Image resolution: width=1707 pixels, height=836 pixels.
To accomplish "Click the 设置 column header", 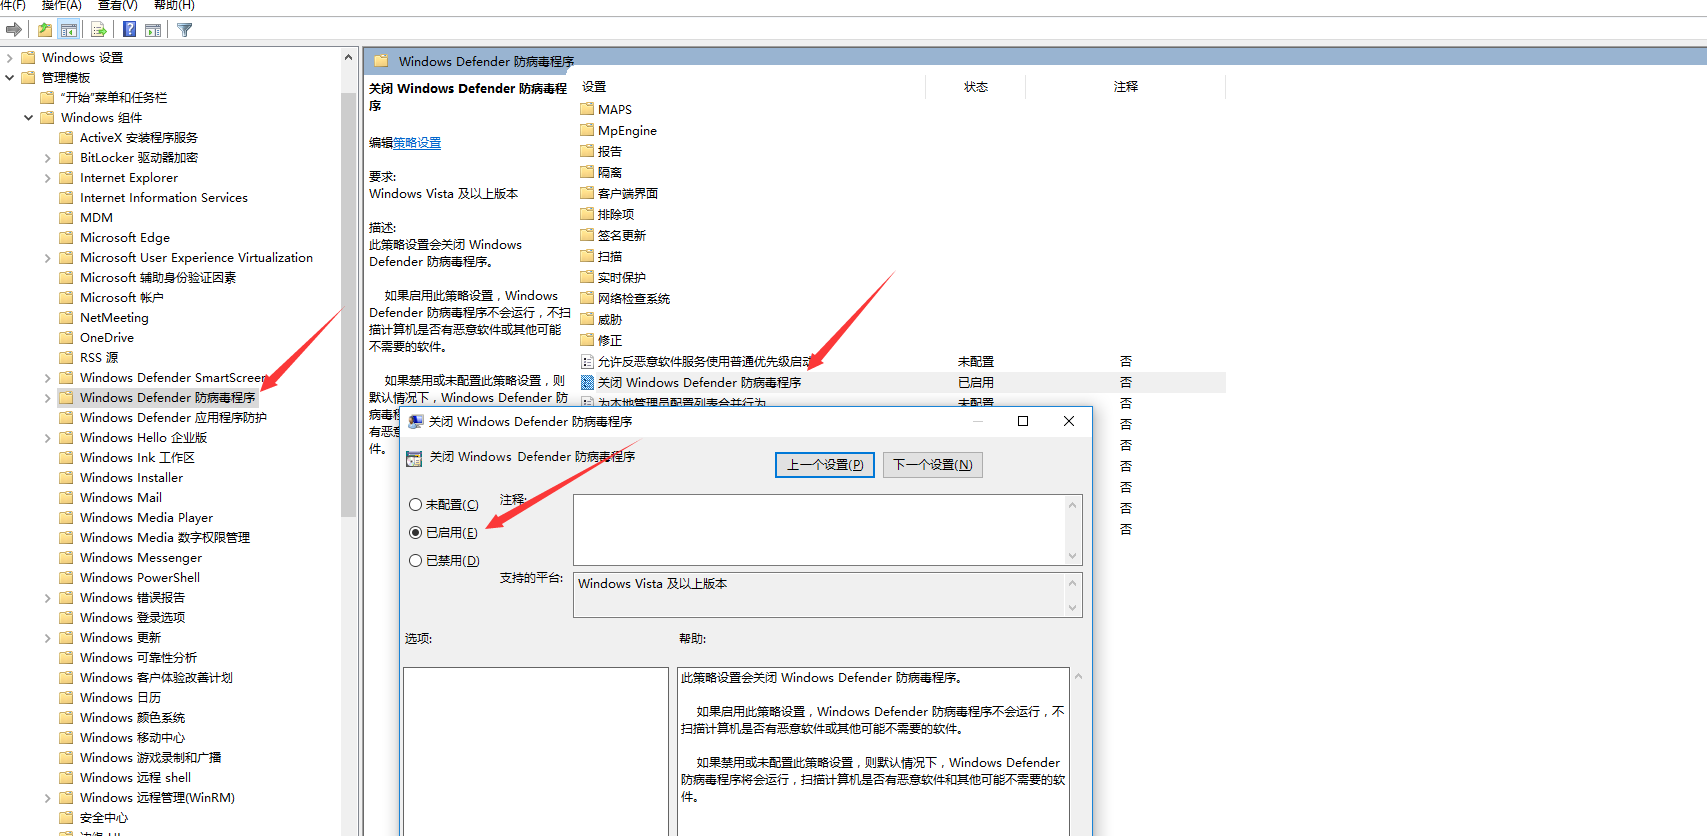I will click(594, 87).
